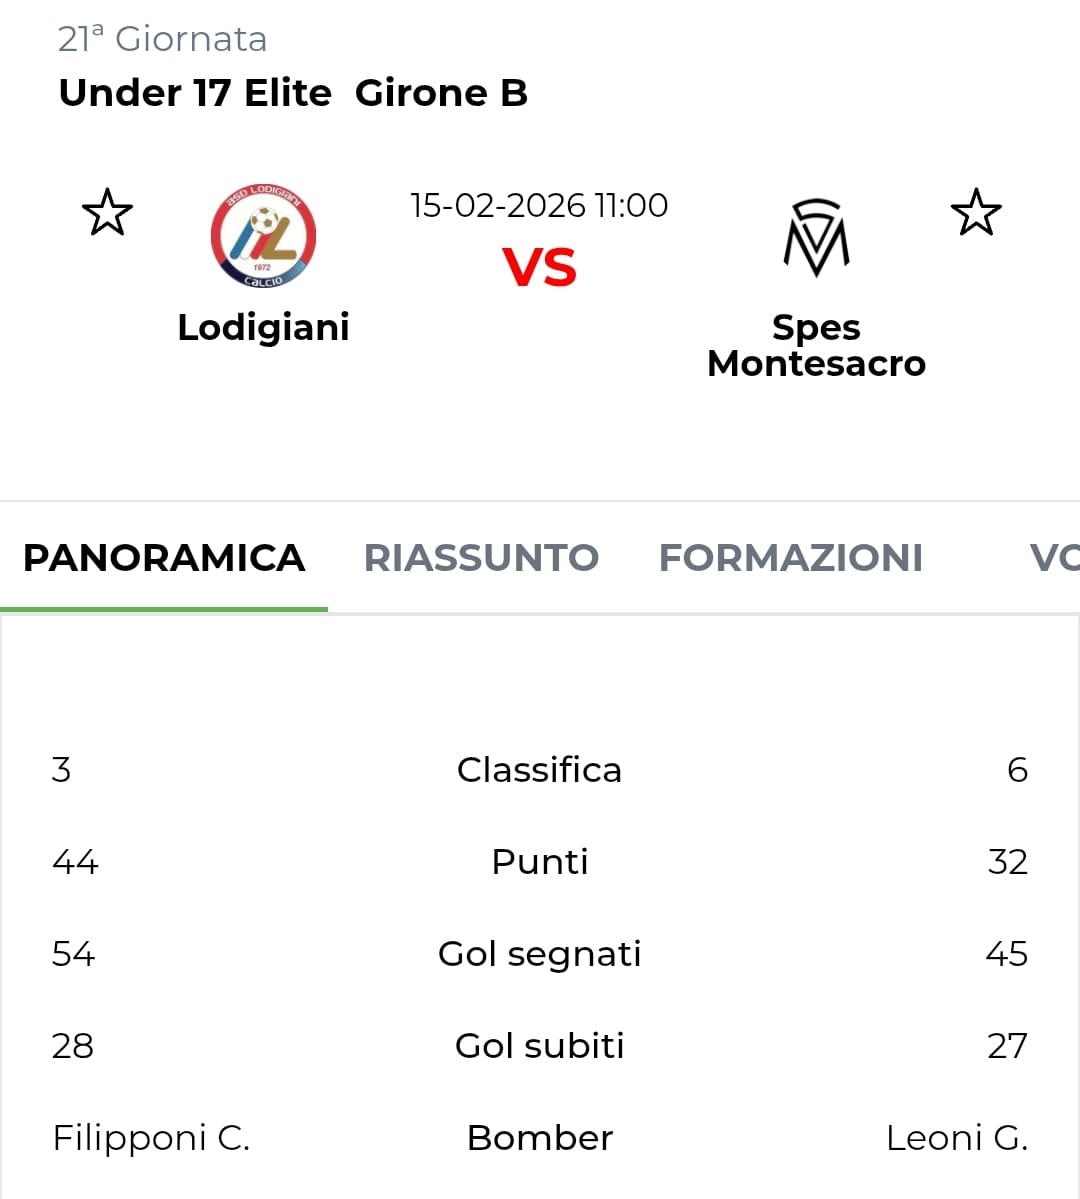Tap the Classifica row label
The image size is (1080, 1199).
[x=539, y=770]
